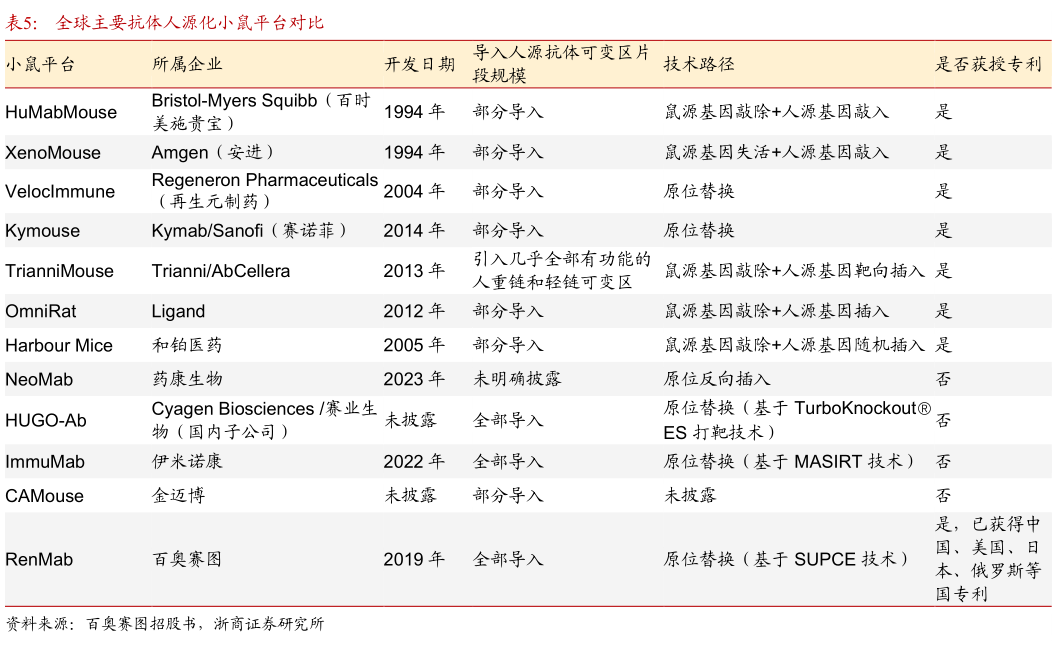Select the ImmuMab platform cell
The height and width of the screenshot is (646, 1057).
[x=44, y=462]
